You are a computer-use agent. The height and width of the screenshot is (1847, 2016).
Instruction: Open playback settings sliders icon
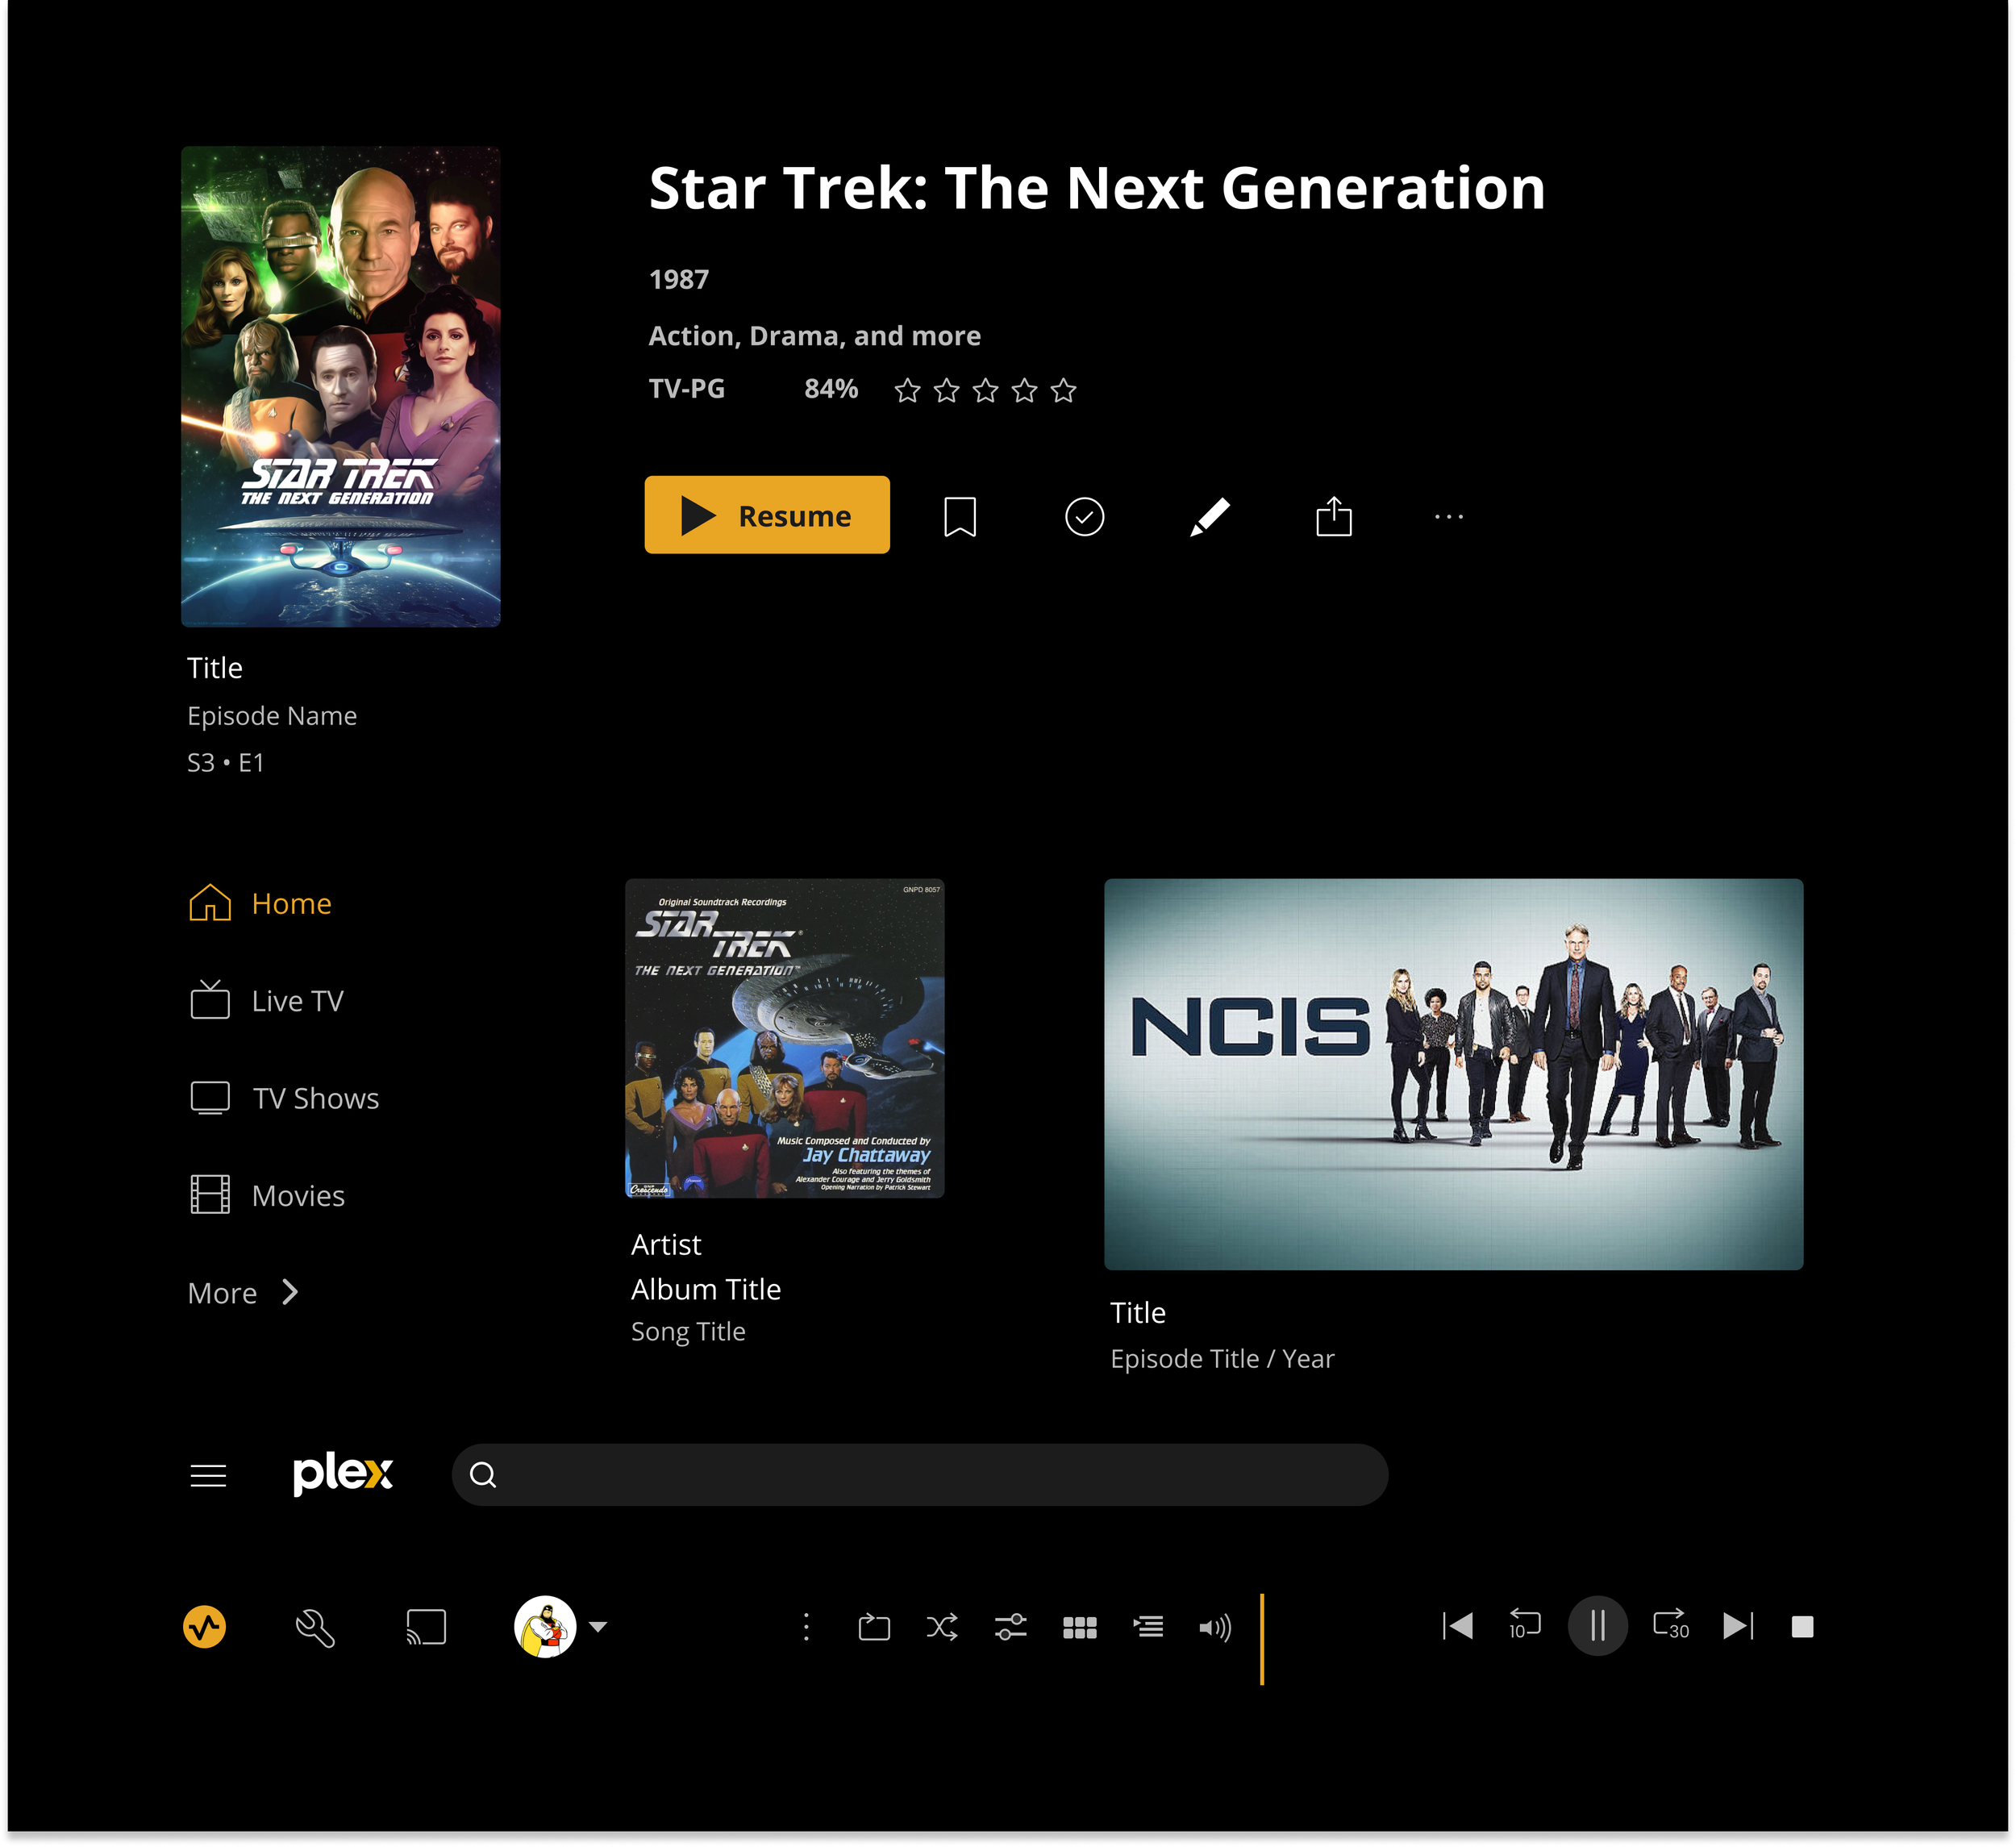pyautogui.click(x=1010, y=1627)
